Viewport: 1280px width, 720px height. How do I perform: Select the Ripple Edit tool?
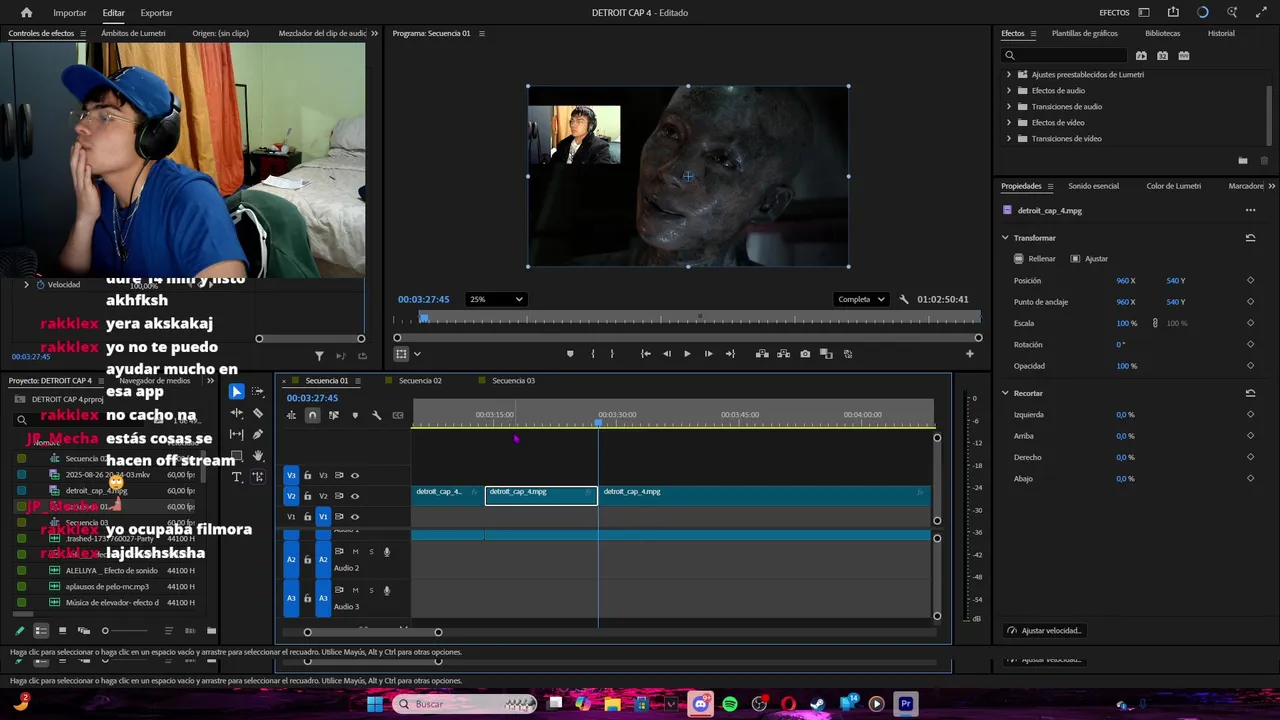tap(237, 413)
